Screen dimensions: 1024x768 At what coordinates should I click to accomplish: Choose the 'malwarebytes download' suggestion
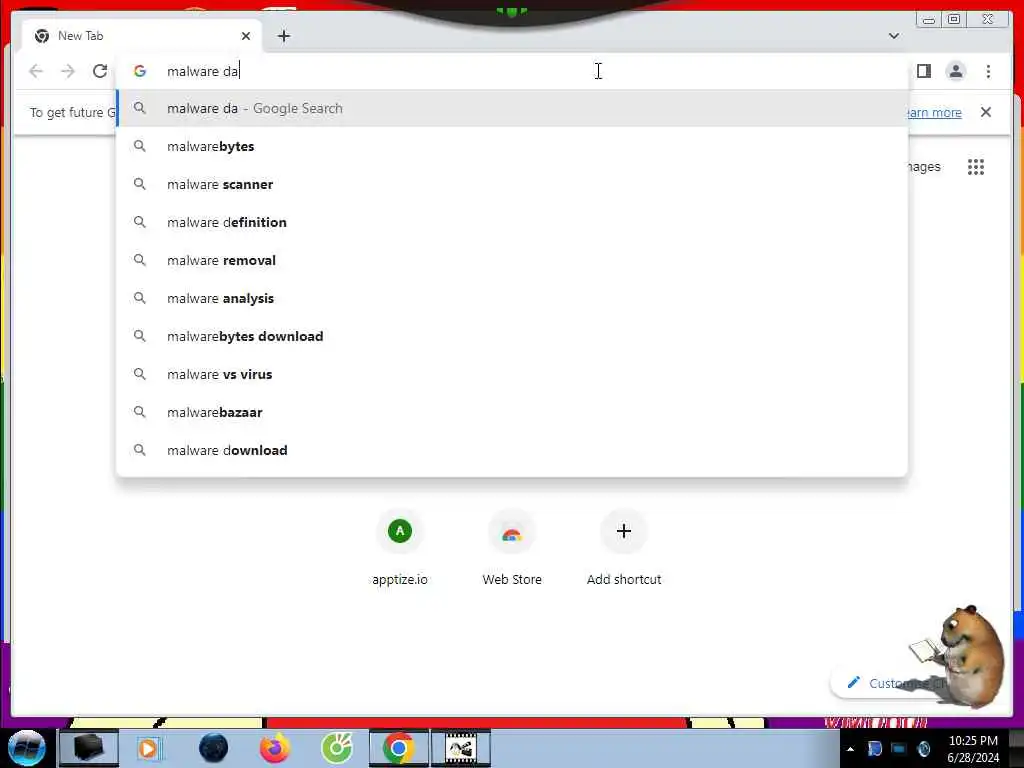tap(512, 336)
